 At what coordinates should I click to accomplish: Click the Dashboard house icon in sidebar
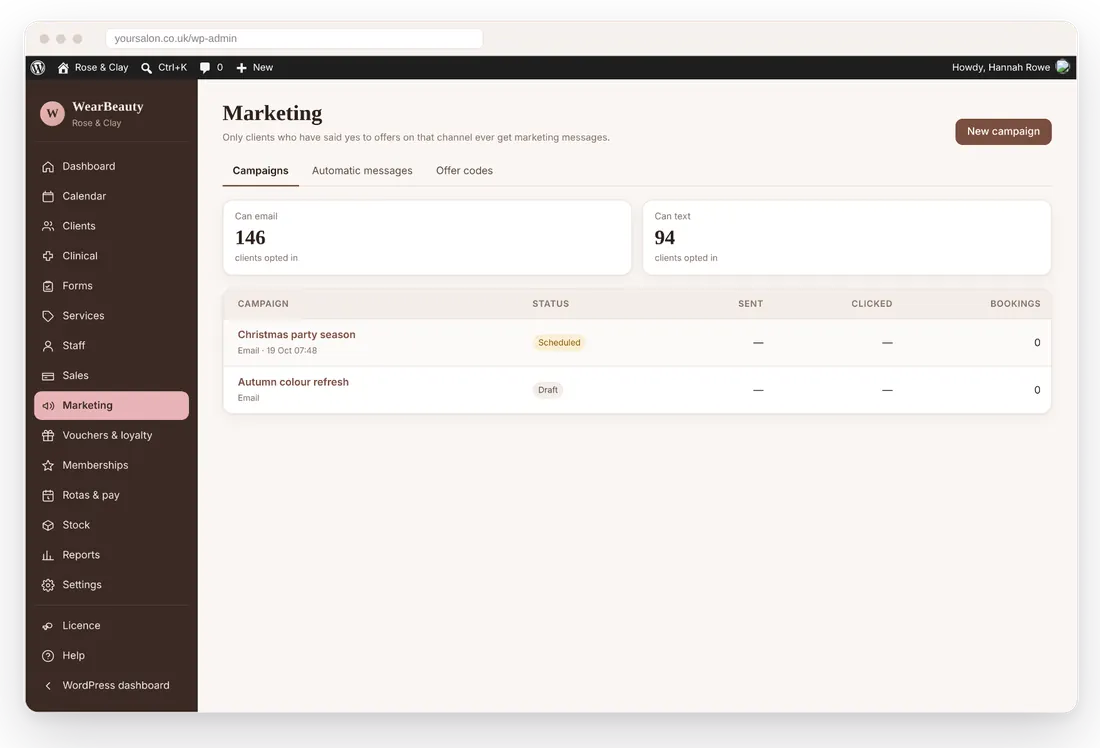click(x=48, y=166)
